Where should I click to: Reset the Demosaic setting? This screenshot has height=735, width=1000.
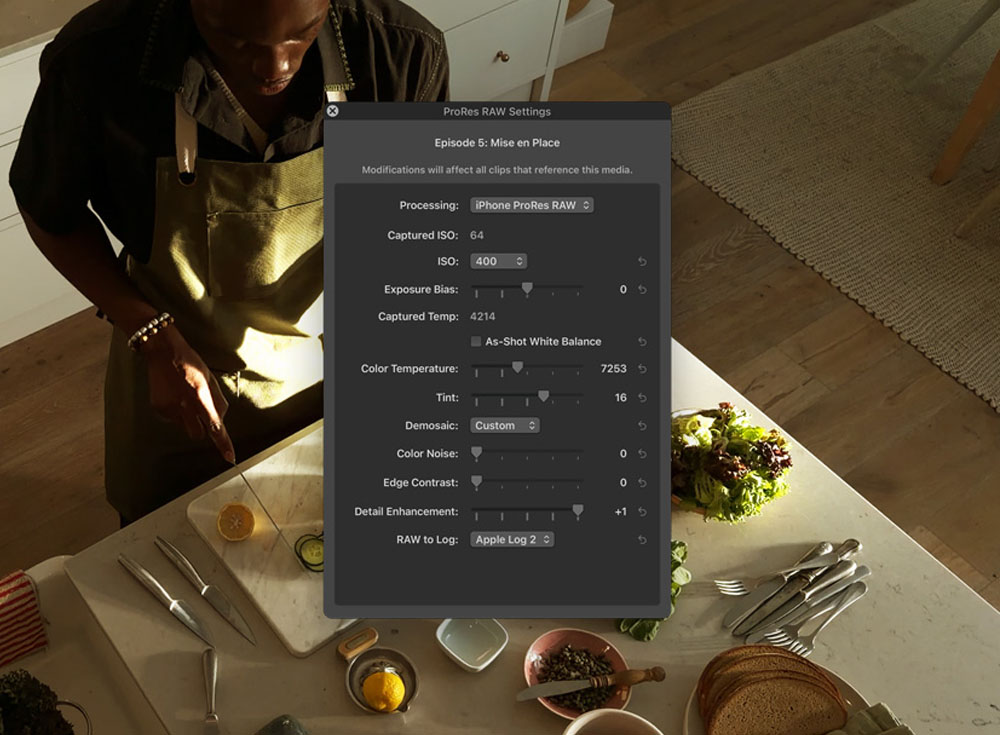point(642,426)
